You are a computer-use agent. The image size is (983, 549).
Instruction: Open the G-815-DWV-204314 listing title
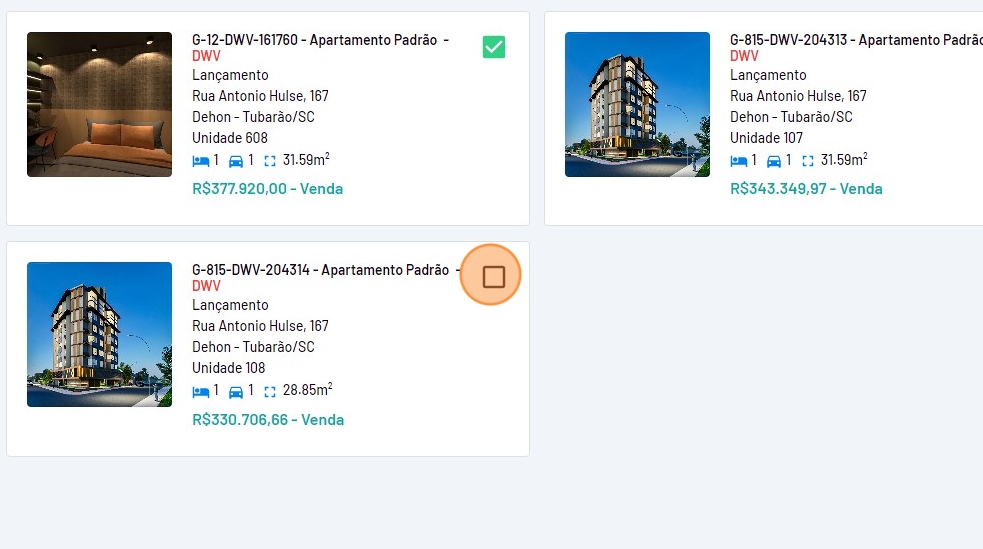tap(320, 270)
